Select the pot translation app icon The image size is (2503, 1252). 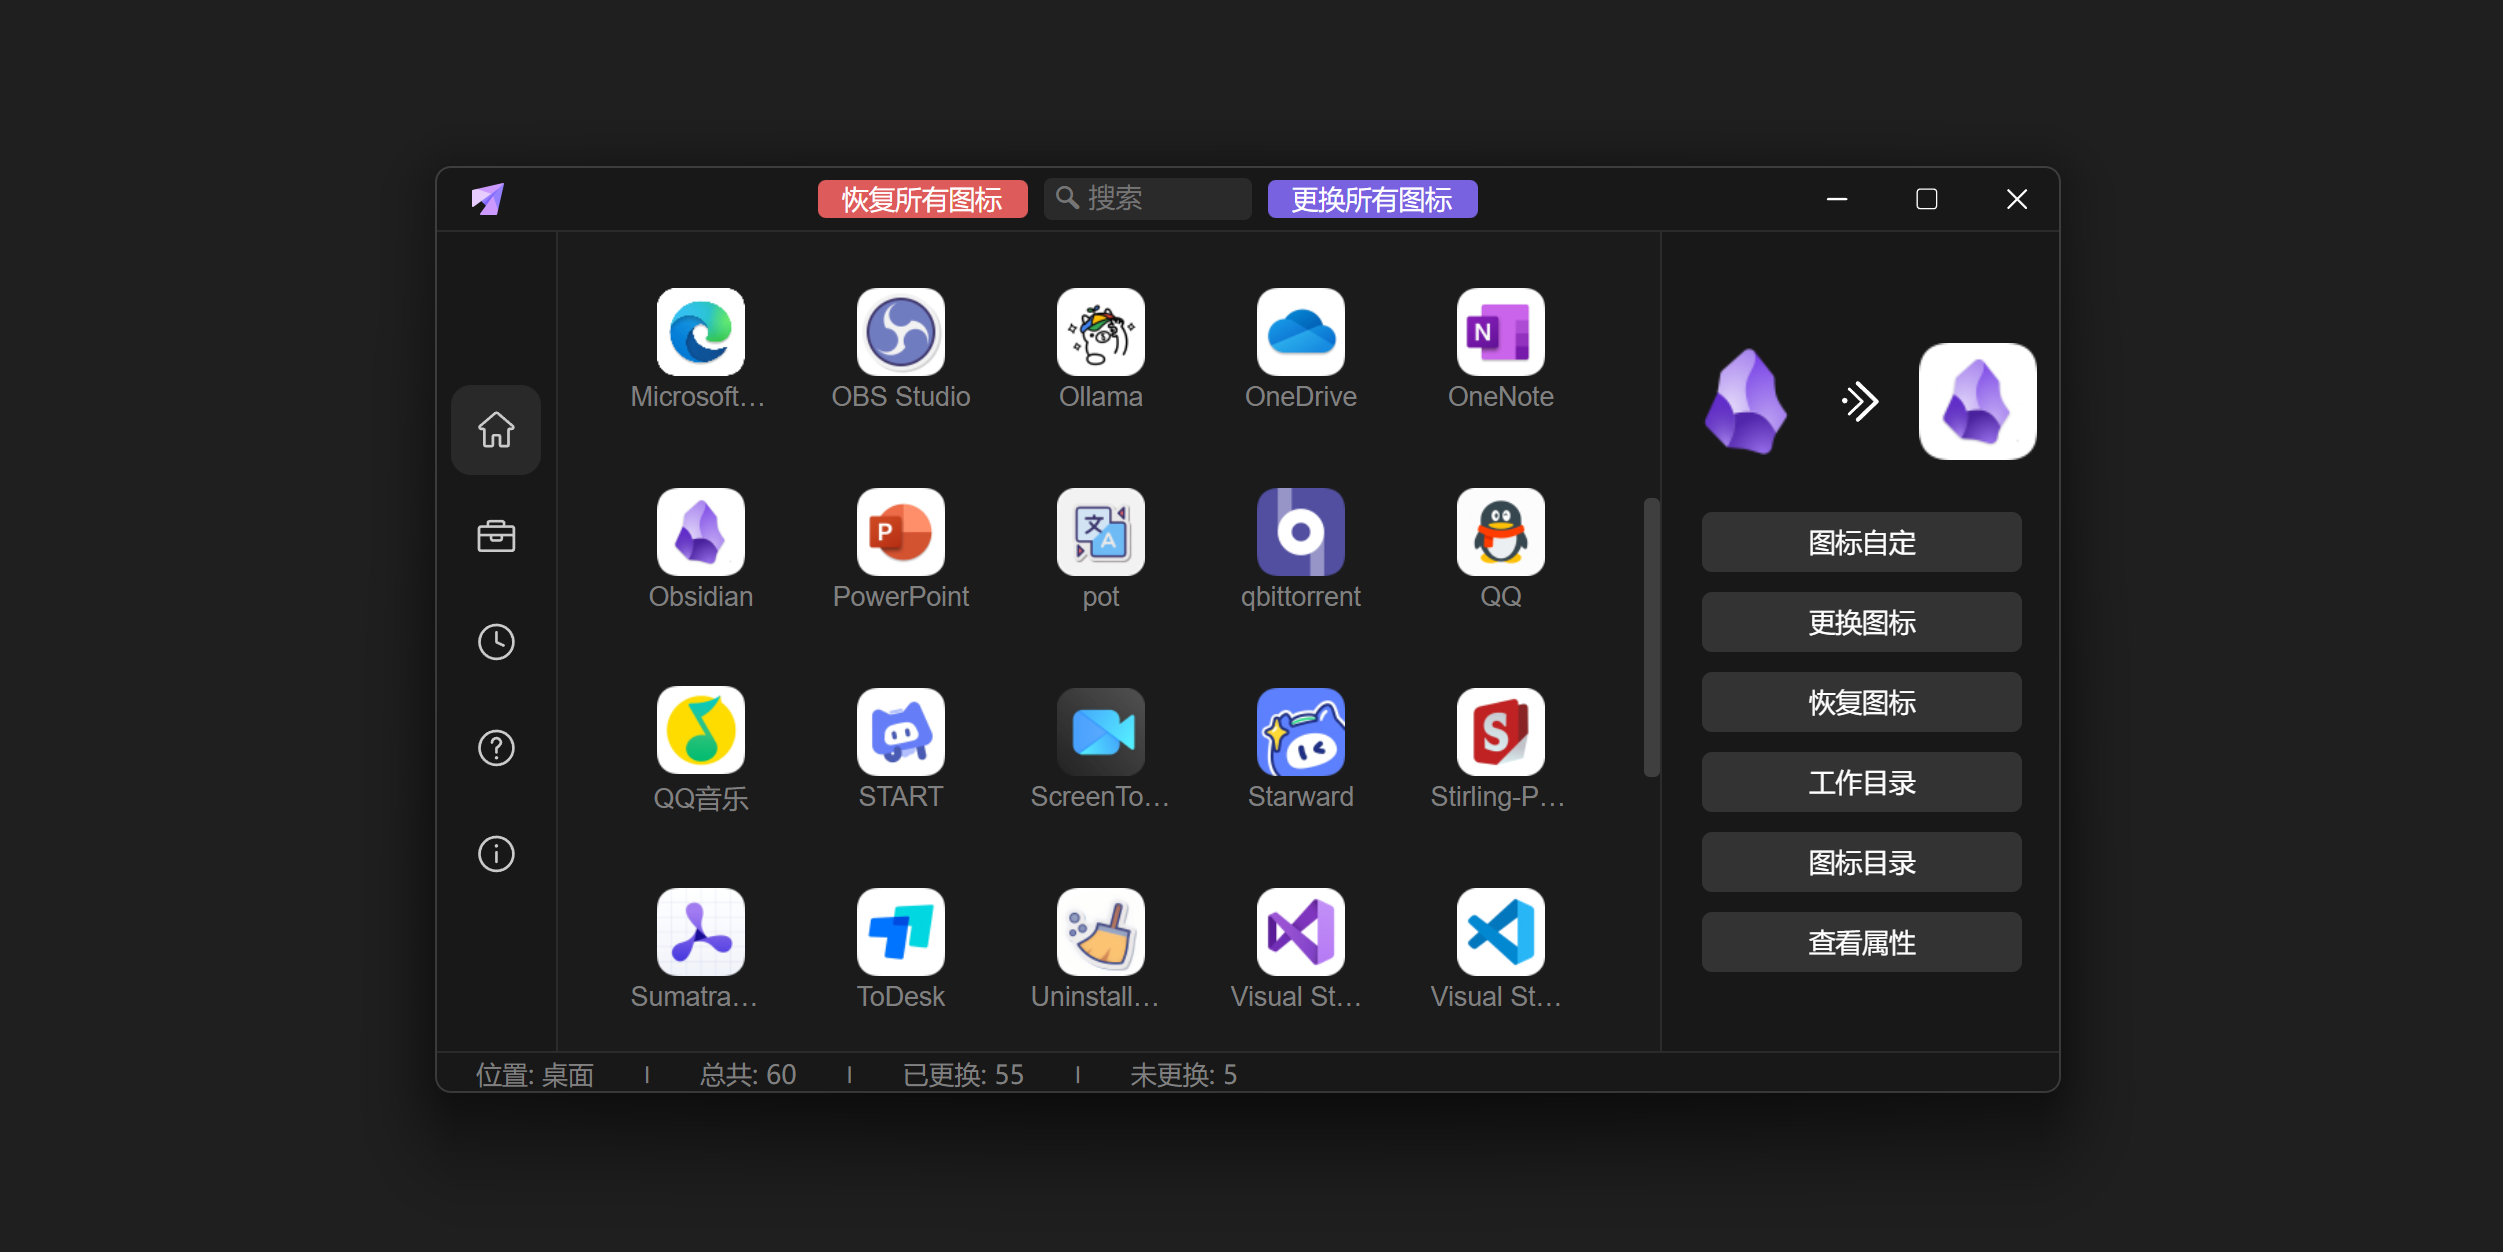pos(1100,532)
